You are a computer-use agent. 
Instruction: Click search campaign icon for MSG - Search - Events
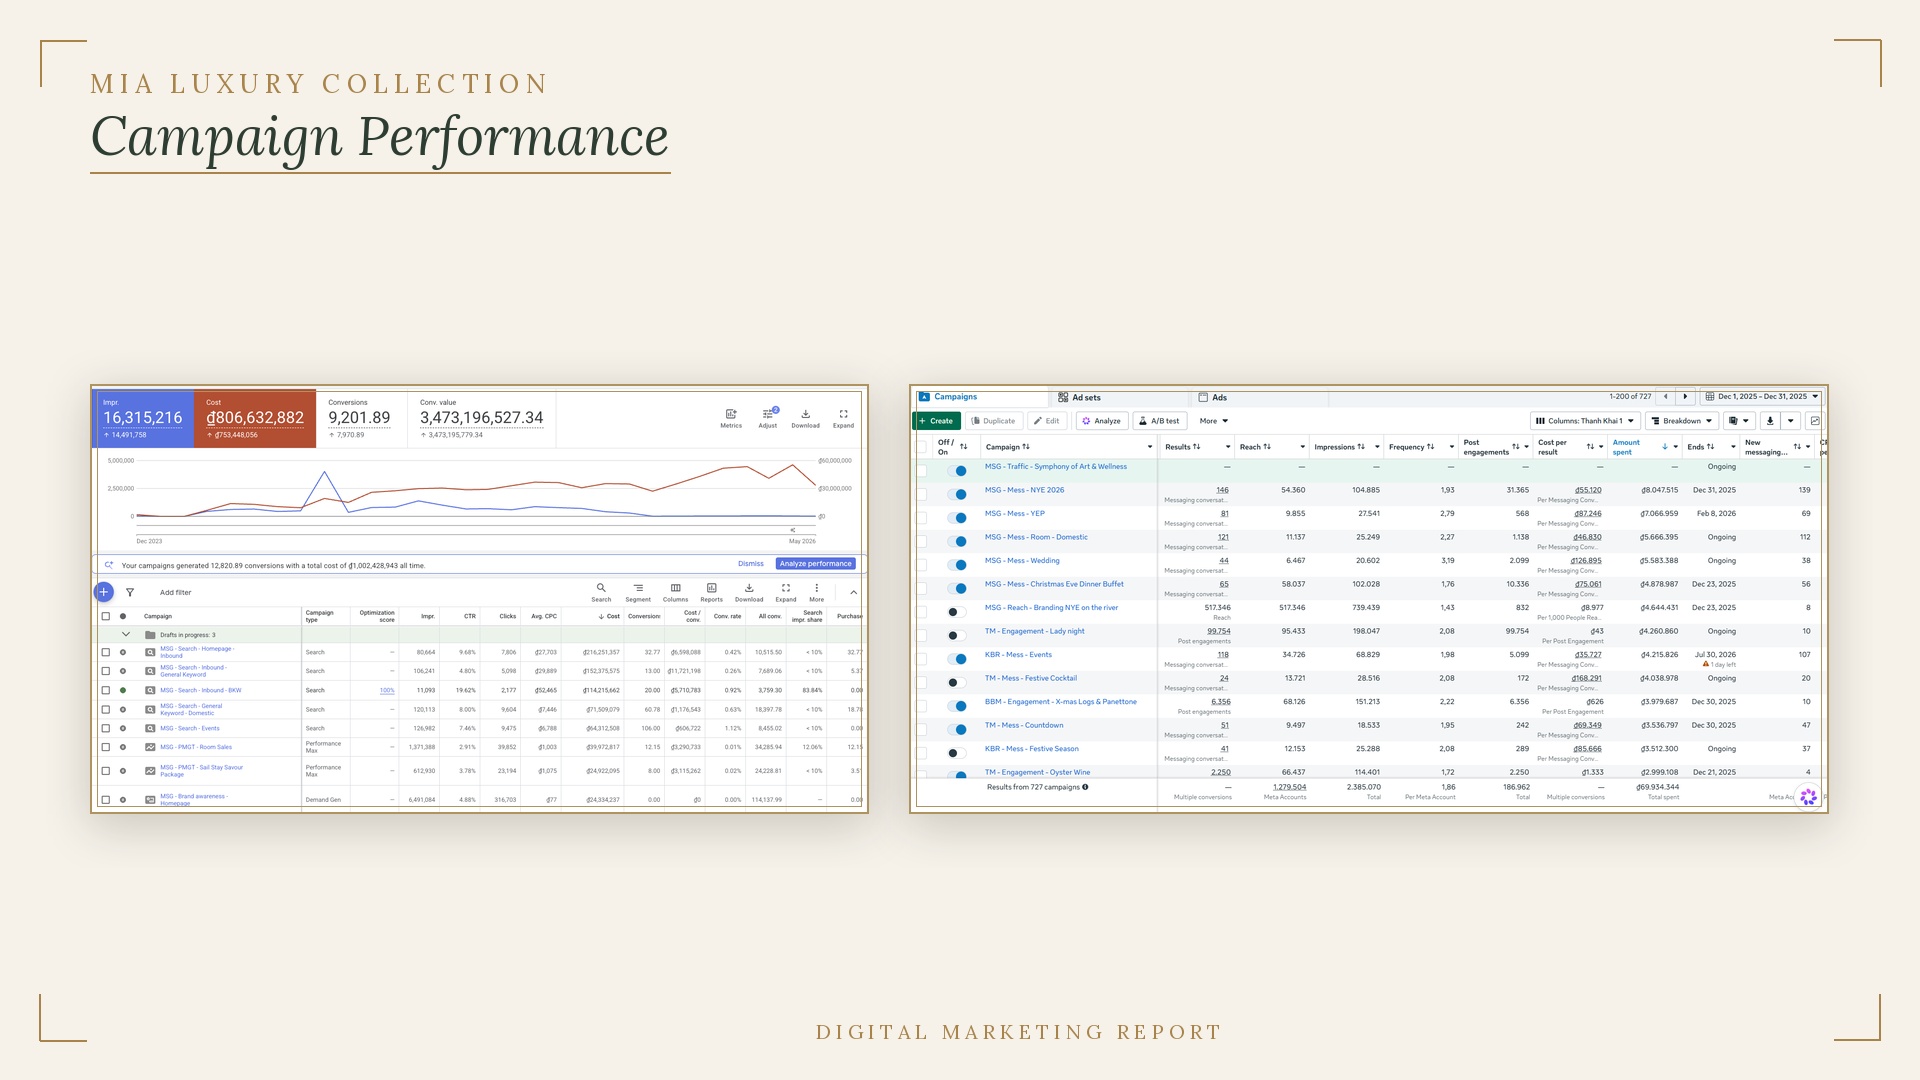[150, 728]
